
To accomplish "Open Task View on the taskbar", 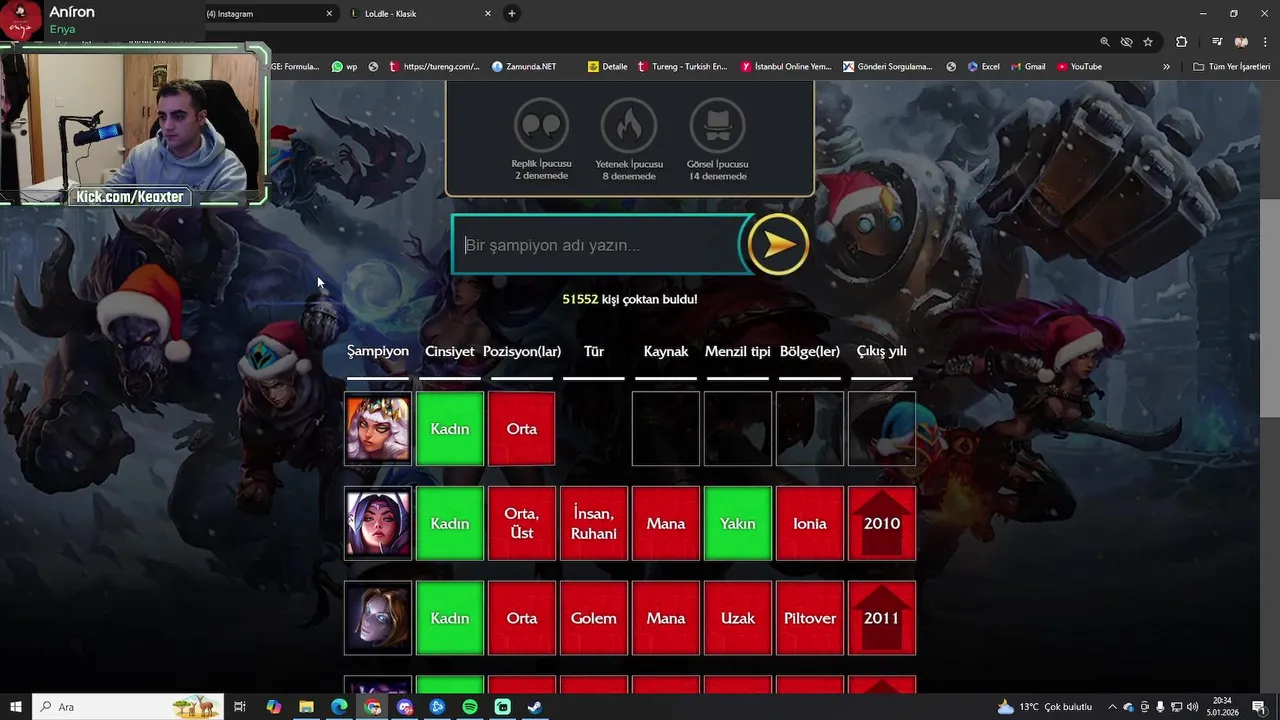I will click(240, 707).
